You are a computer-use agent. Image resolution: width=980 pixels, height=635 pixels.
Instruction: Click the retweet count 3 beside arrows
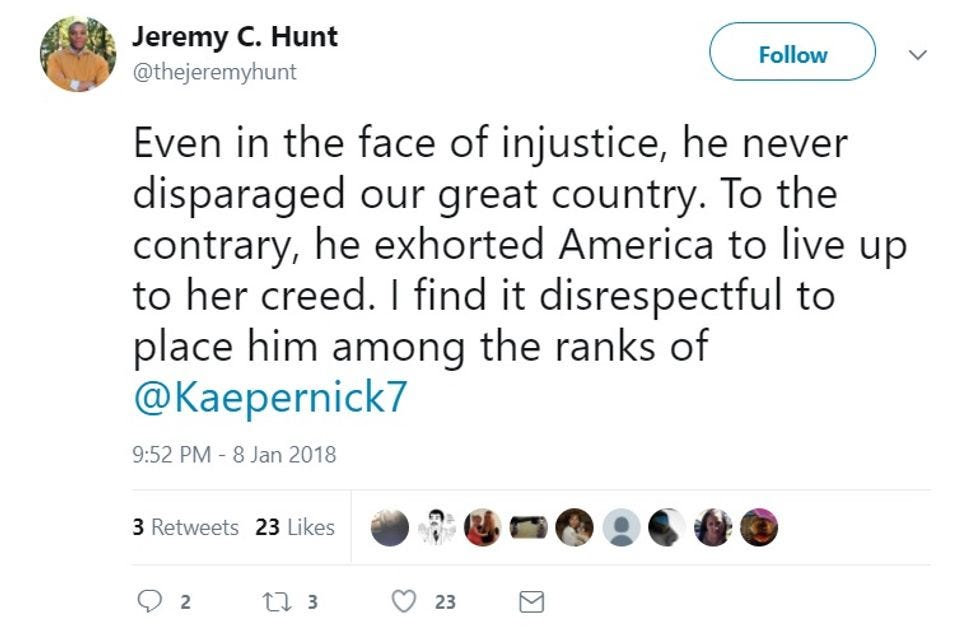pos(312,602)
